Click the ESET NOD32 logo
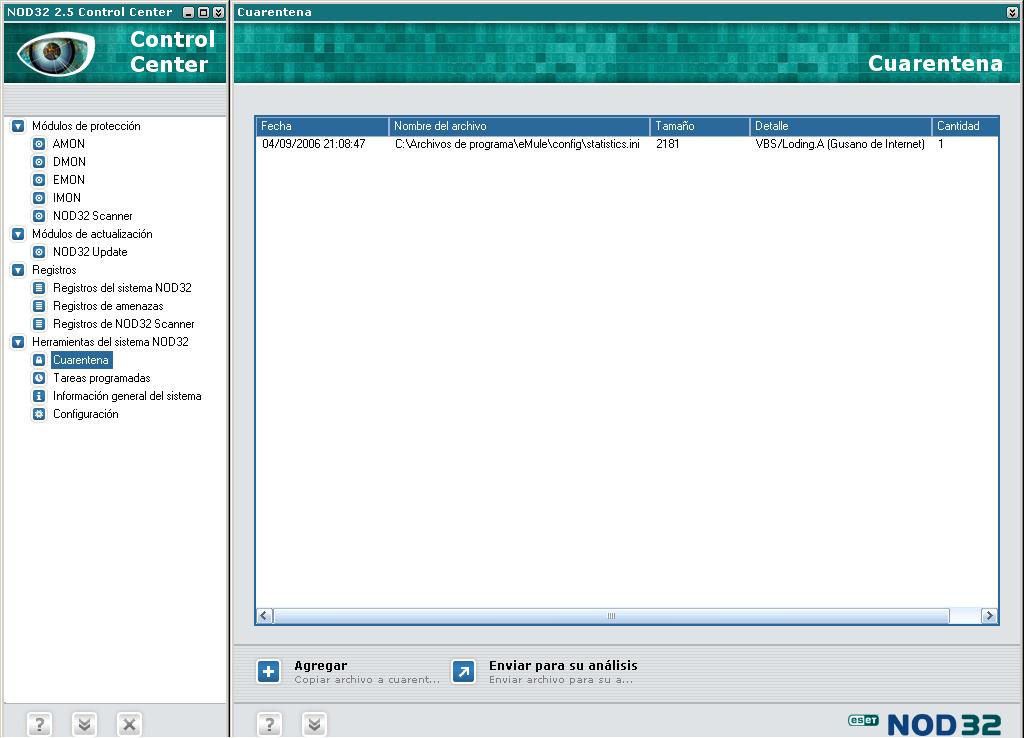This screenshot has width=1024, height=738. (924, 724)
